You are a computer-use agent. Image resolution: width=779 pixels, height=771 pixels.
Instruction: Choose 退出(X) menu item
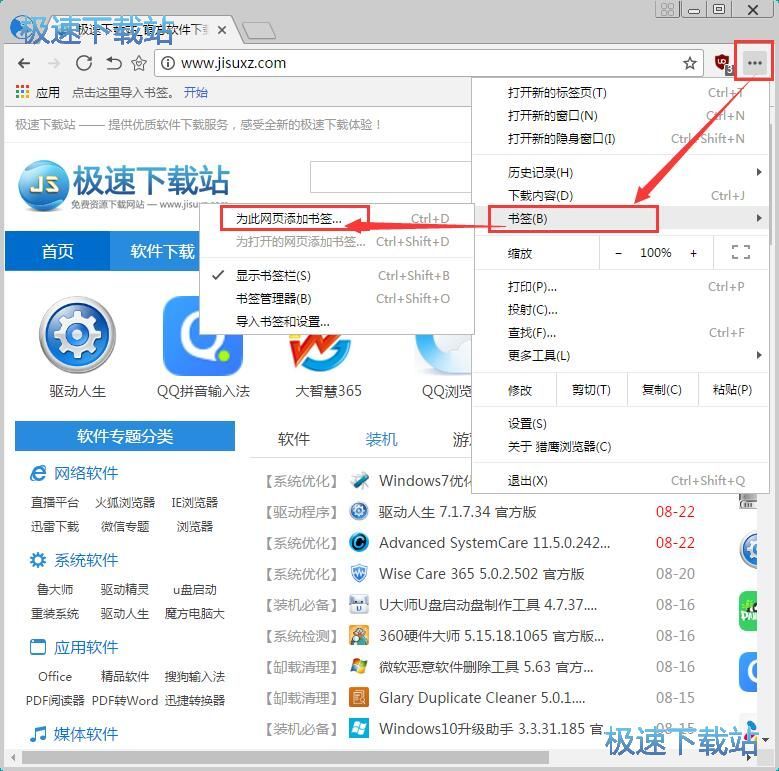point(620,480)
